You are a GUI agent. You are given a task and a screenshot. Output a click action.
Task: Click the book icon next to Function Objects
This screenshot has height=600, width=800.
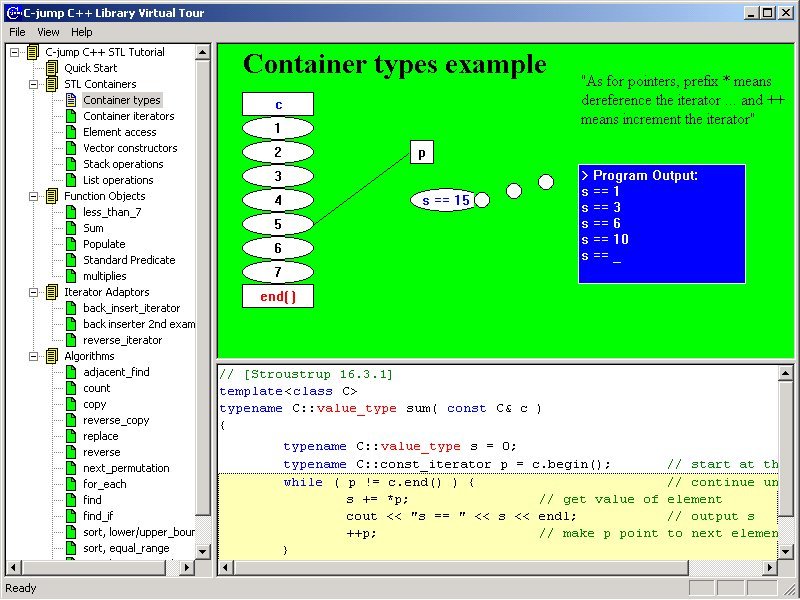click(52, 196)
